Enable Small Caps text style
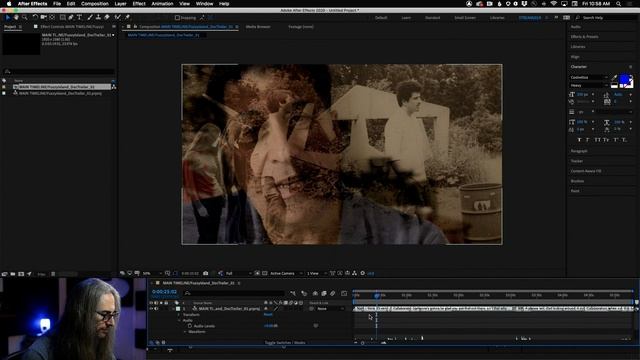 (x=606, y=140)
